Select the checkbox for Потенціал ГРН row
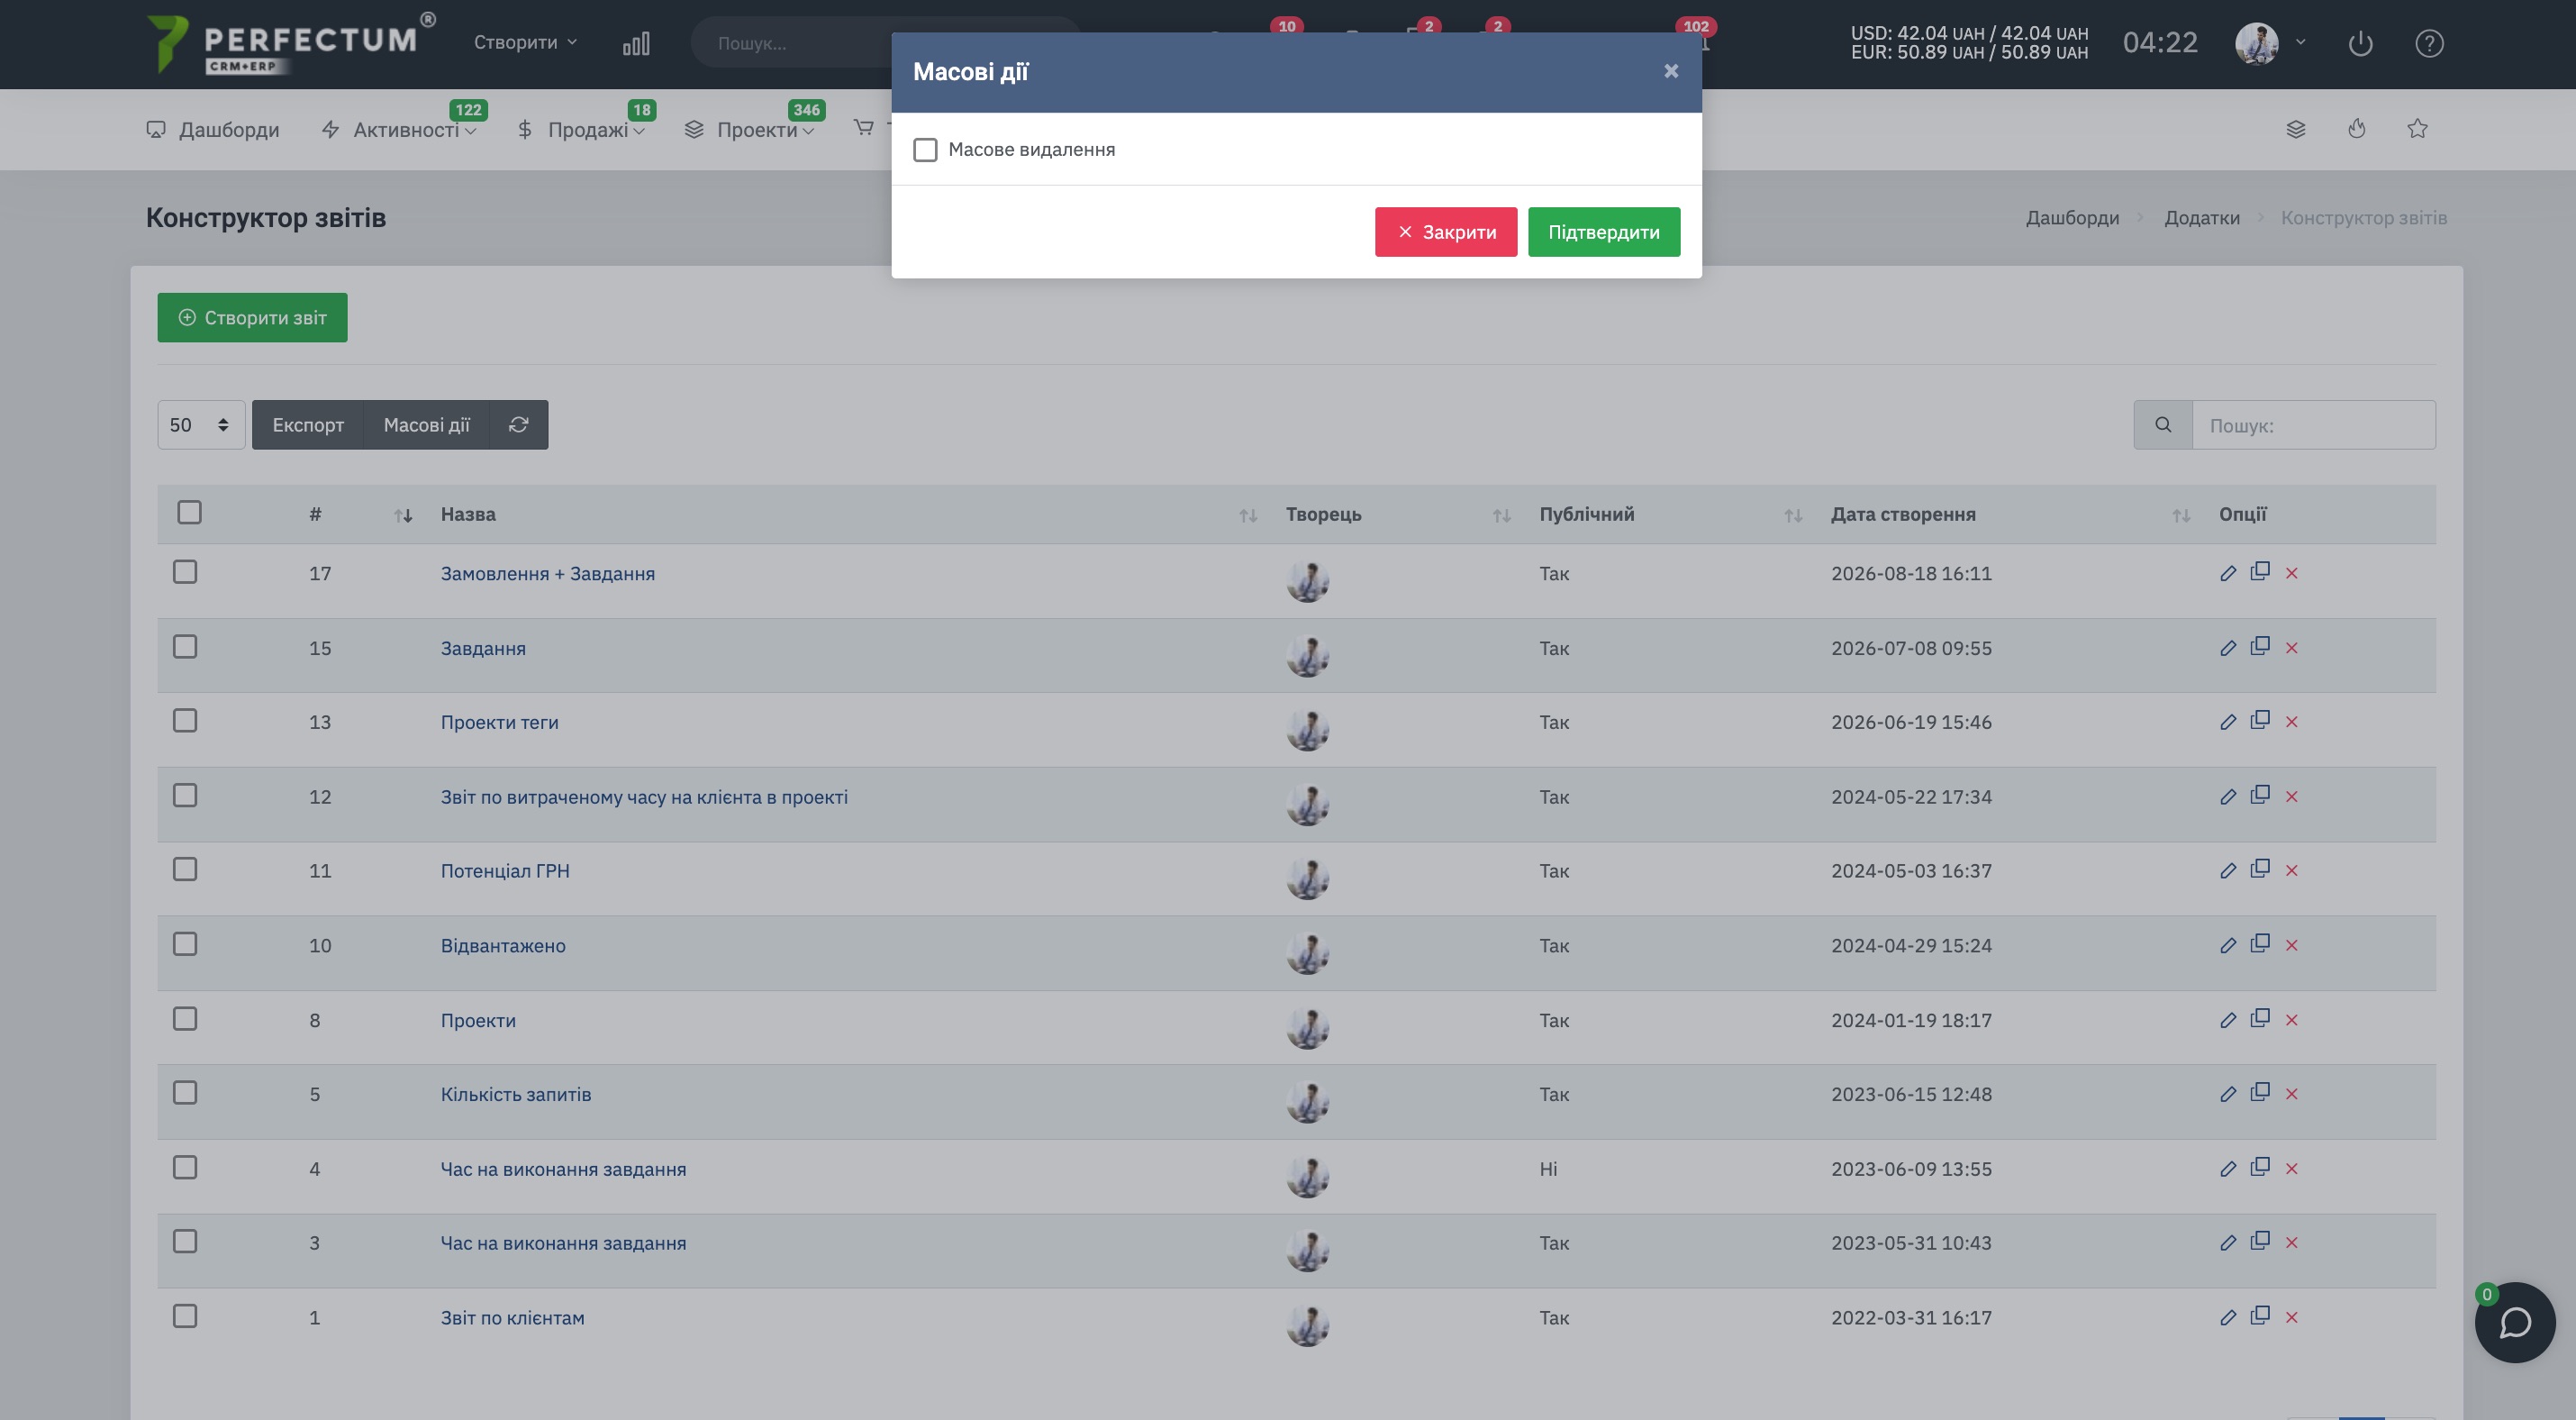 (185, 869)
